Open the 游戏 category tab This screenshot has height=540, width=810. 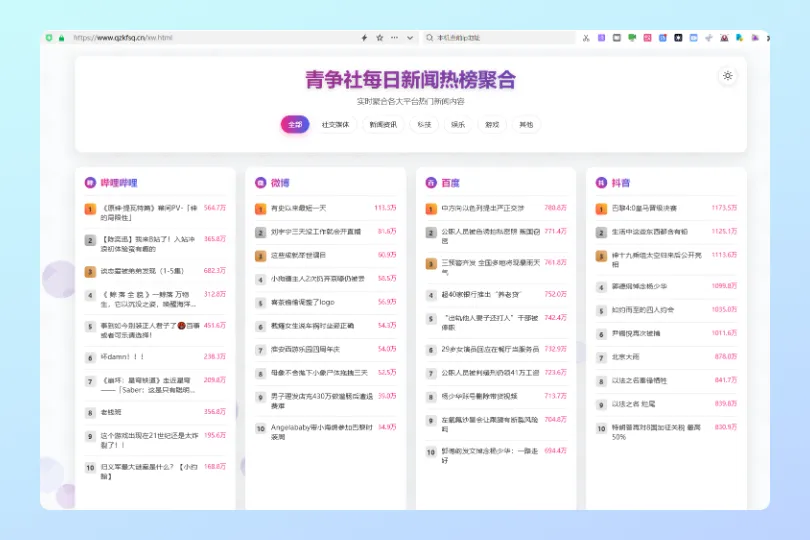pos(492,125)
